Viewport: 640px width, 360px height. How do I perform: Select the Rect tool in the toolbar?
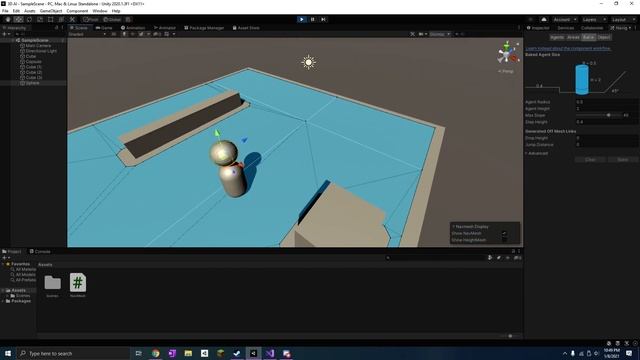point(51,19)
